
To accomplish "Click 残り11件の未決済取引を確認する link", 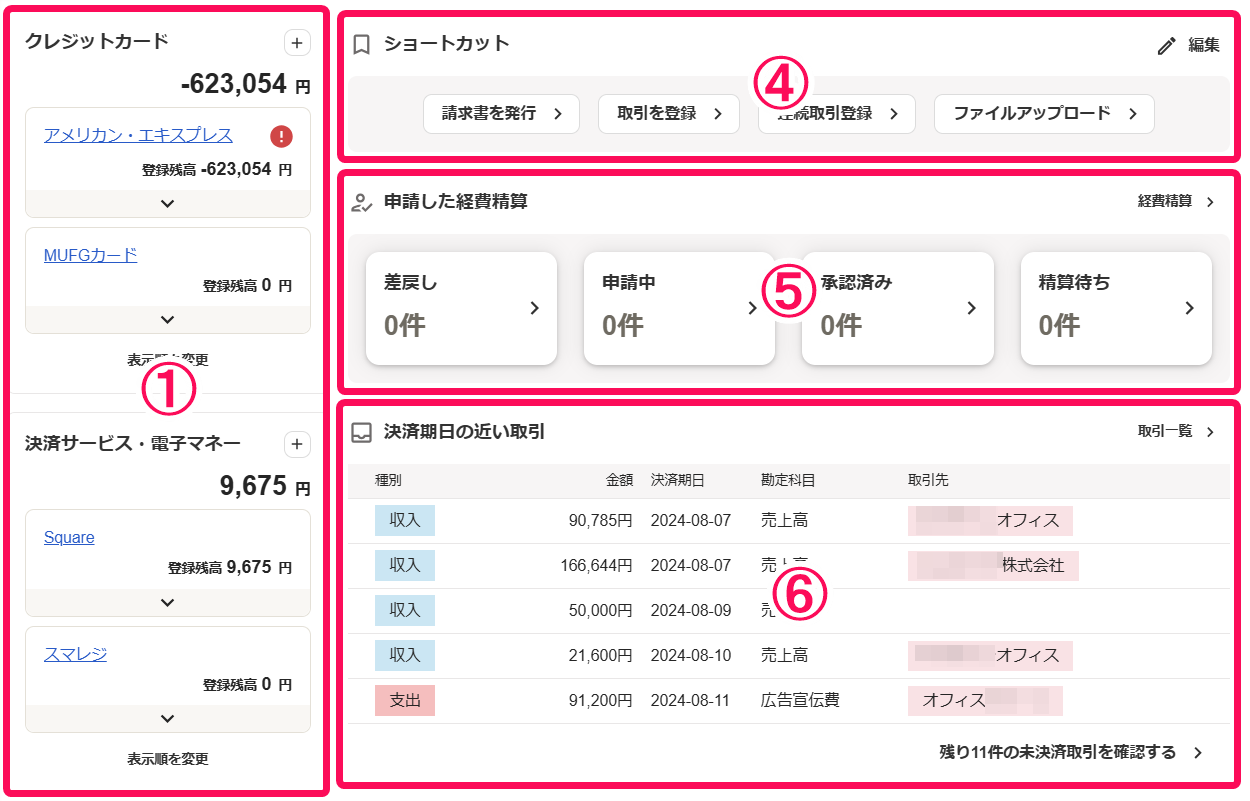I will 1072,752.
